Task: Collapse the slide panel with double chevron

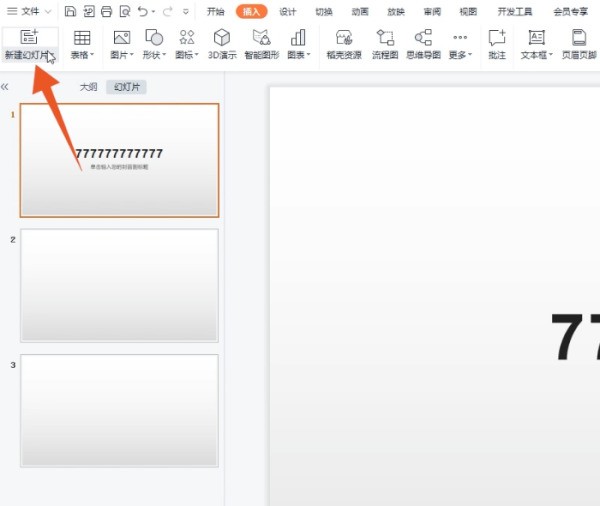Action: point(5,87)
